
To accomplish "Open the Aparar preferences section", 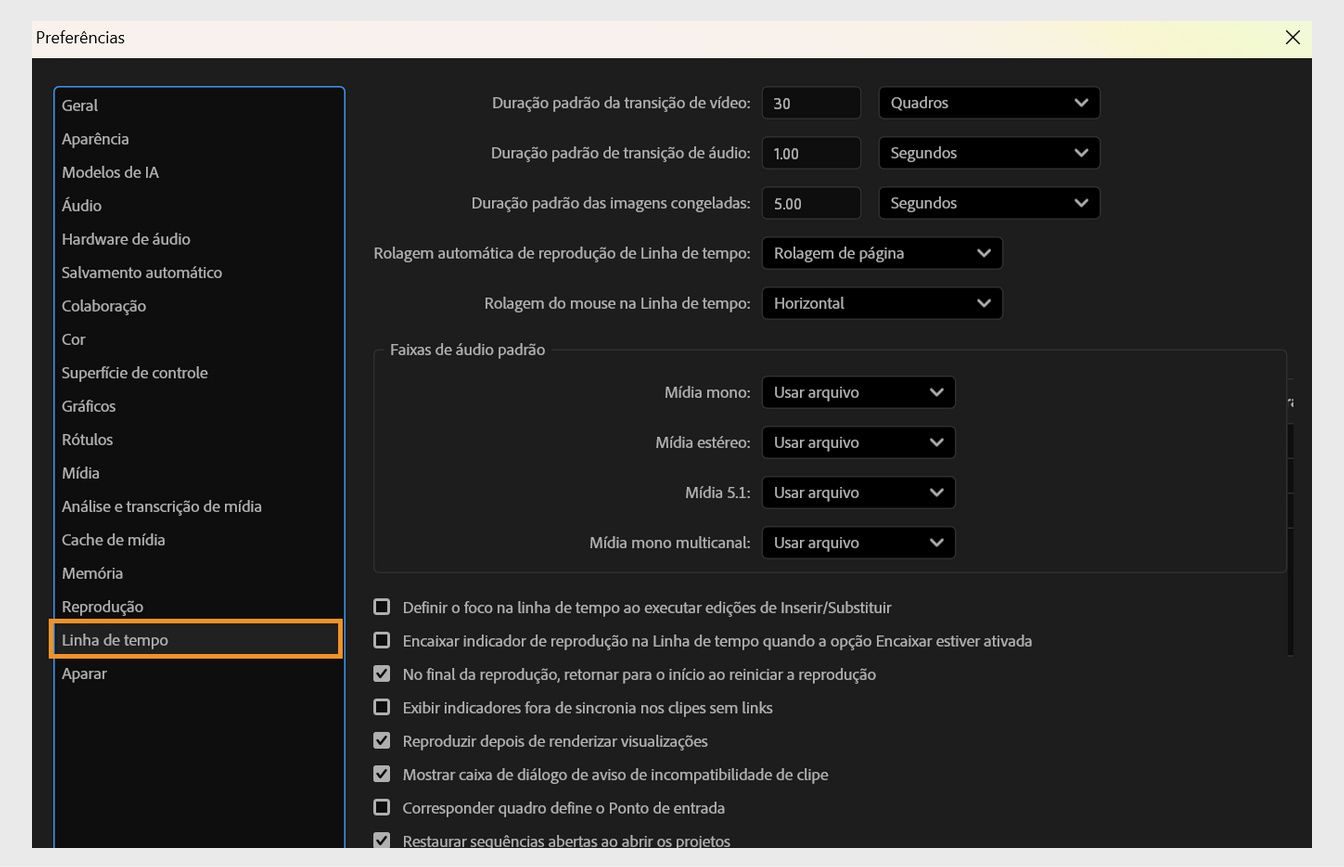I will [84, 673].
